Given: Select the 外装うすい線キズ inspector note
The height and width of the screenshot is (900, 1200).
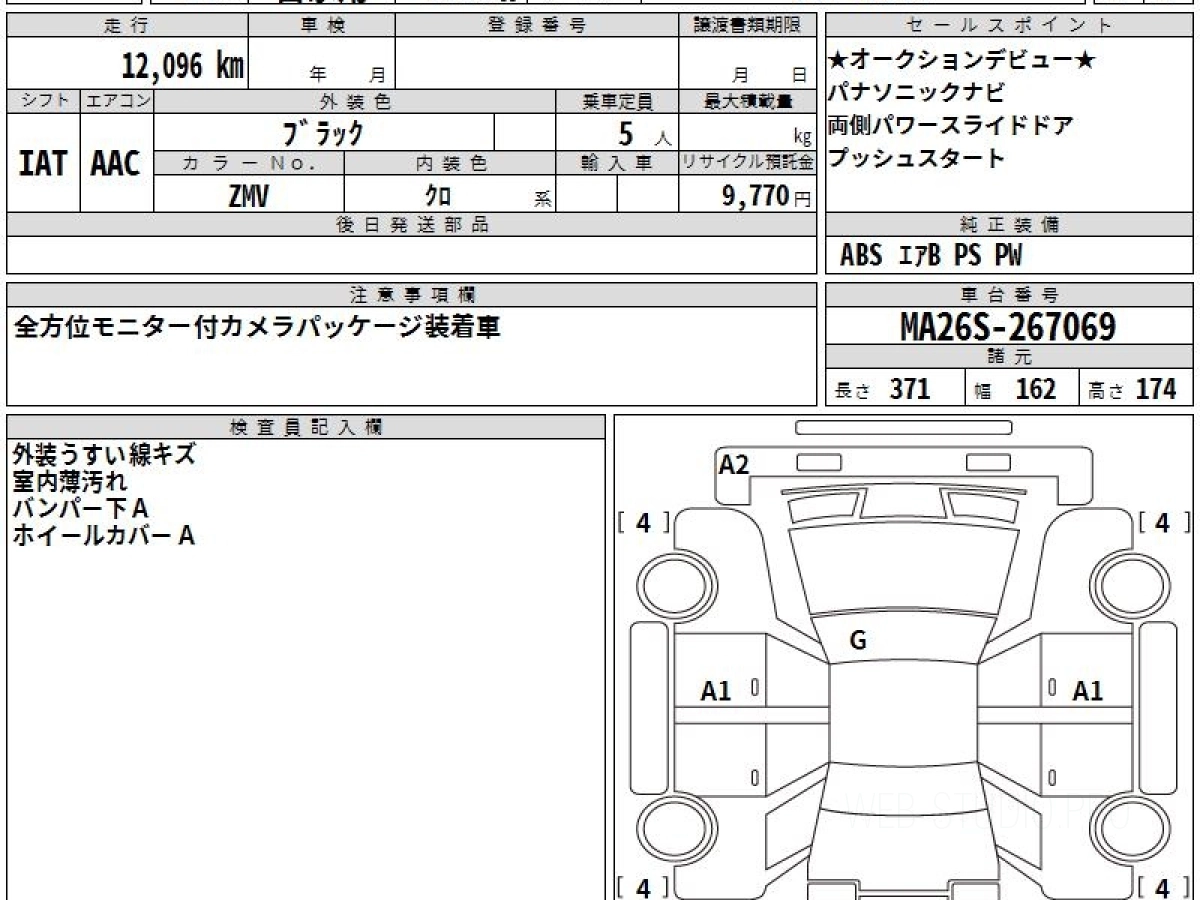Looking at the screenshot, I should click(x=104, y=455).
